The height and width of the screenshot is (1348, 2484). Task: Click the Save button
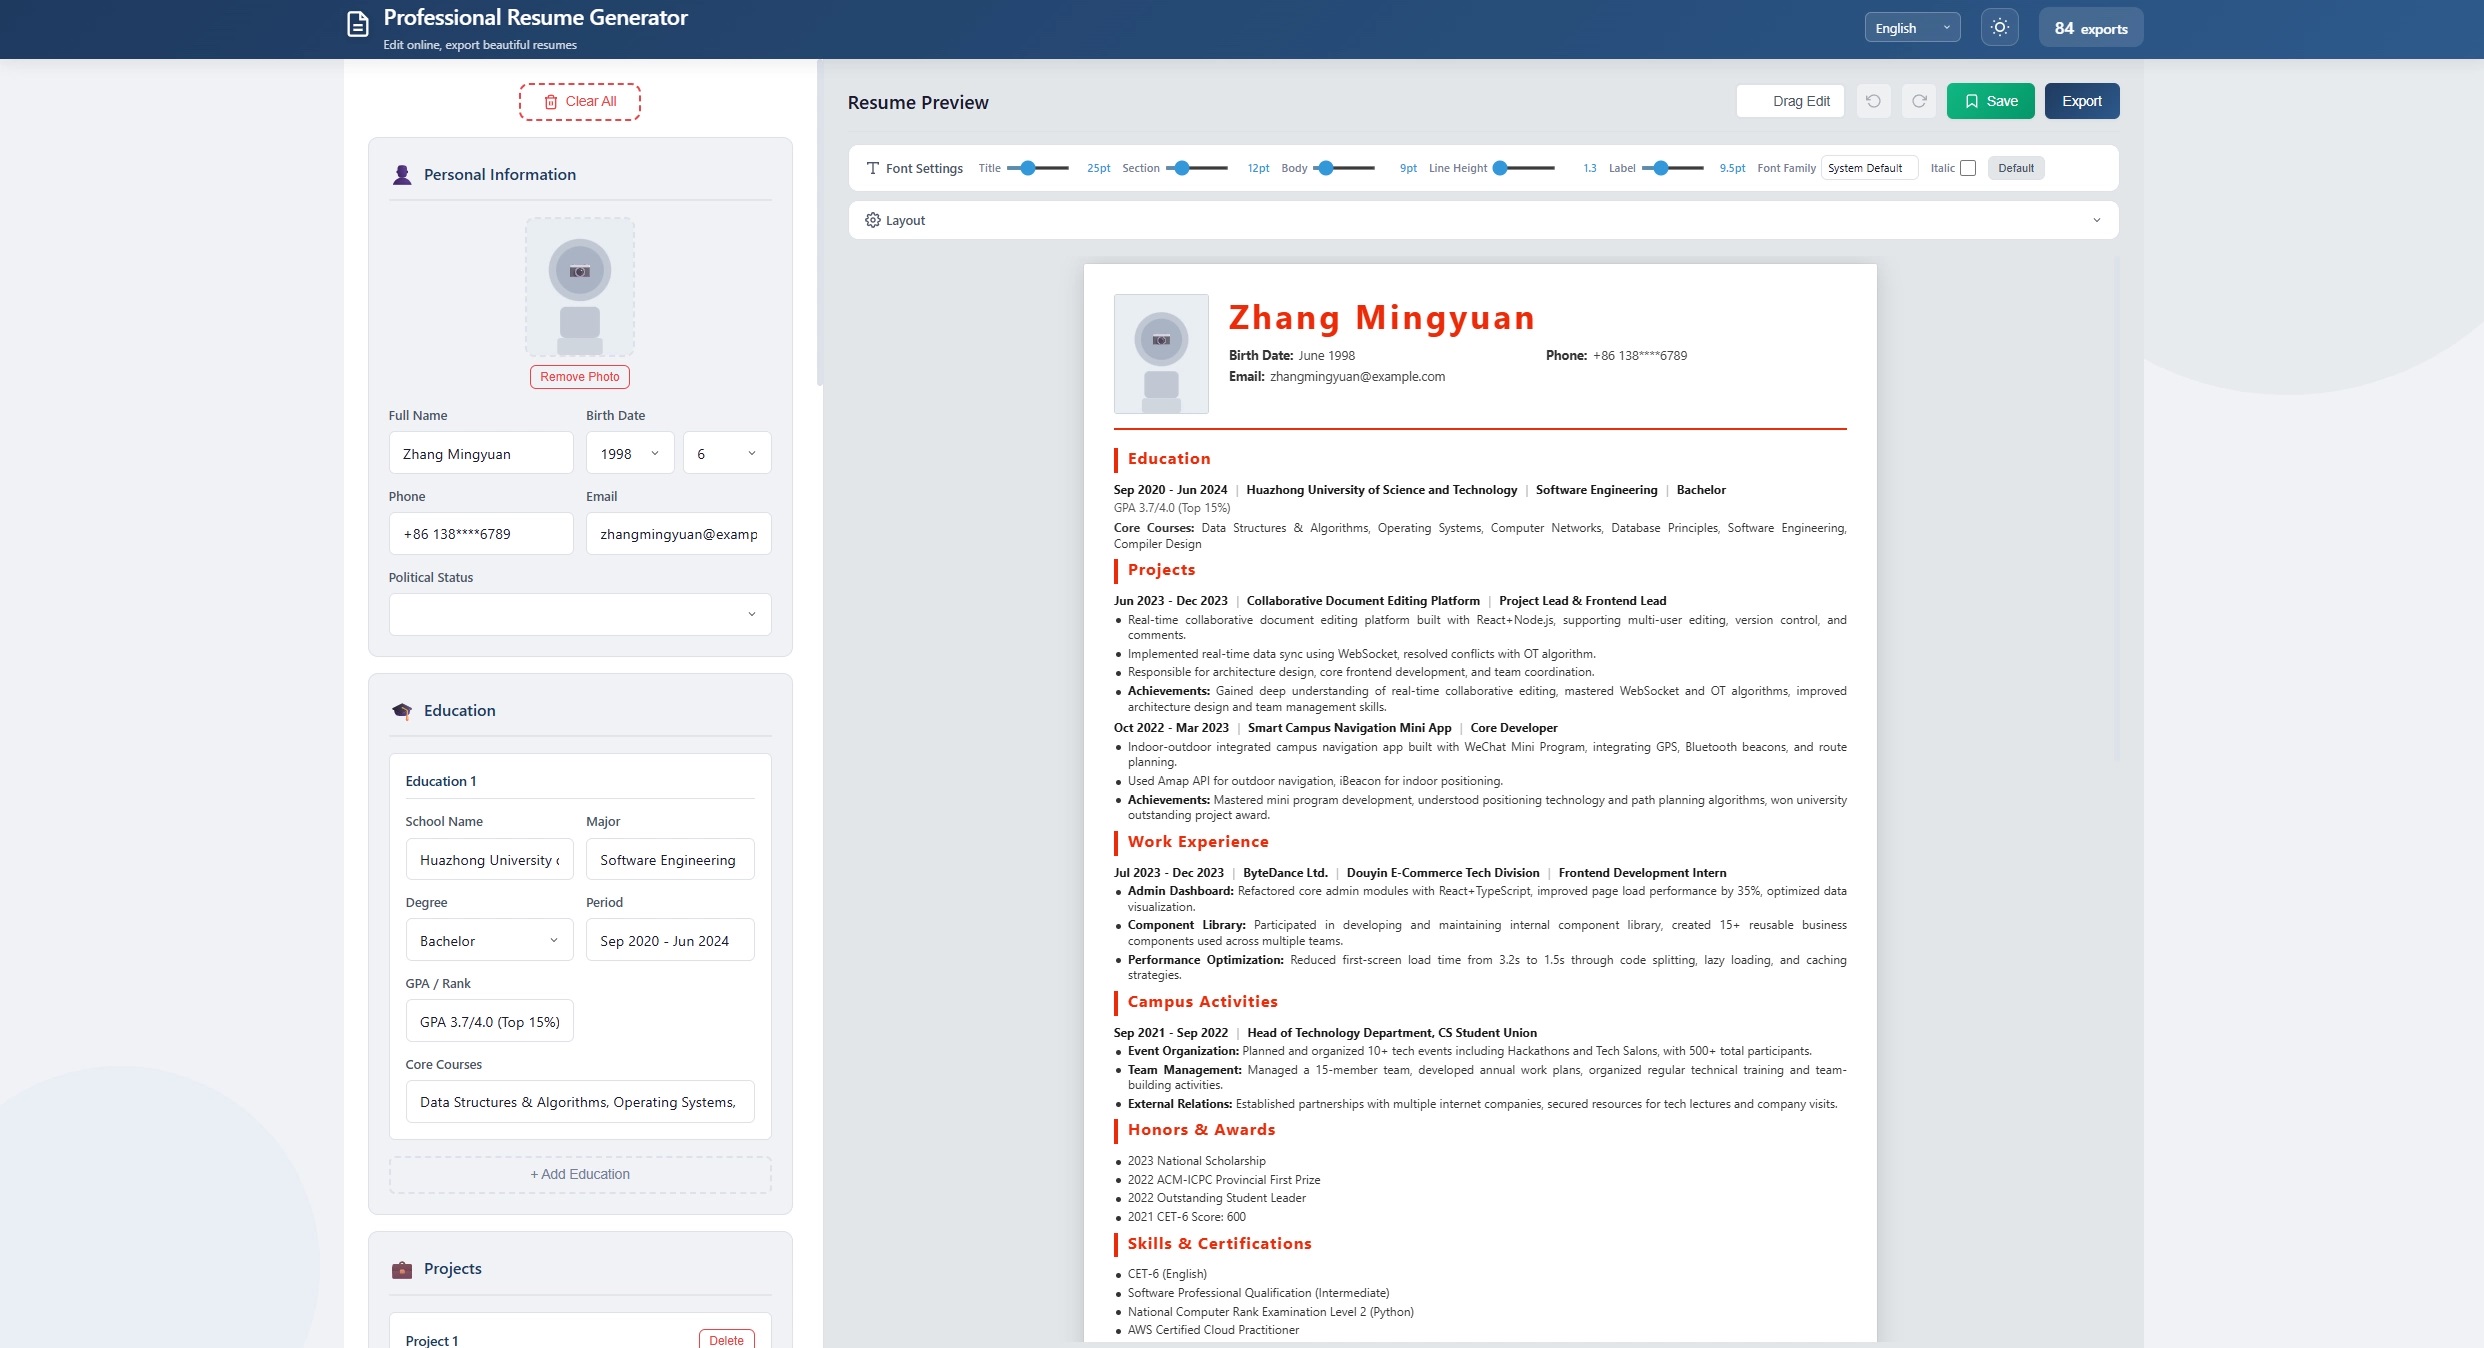click(x=1990, y=101)
